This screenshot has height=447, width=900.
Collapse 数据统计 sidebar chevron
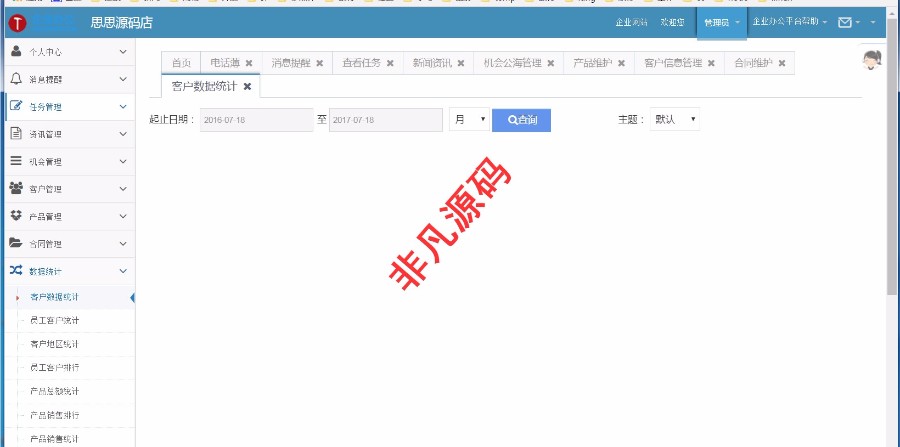pyautogui.click(x=123, y=271)
